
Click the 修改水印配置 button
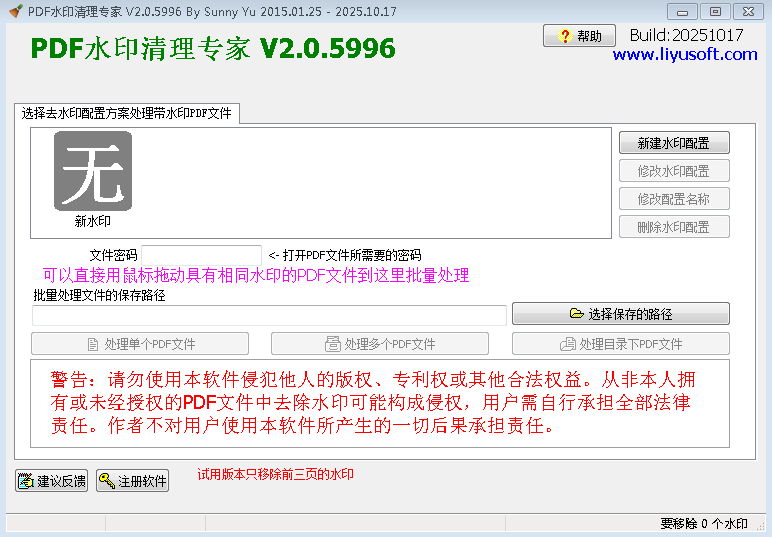tap(674, 171)
